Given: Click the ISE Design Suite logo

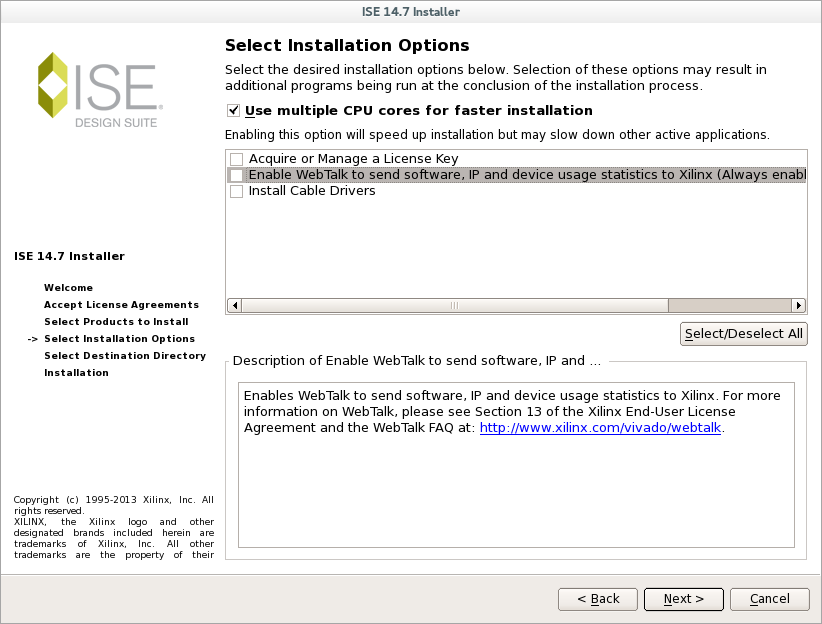Looking at the screenshot, I should (98, 89).
